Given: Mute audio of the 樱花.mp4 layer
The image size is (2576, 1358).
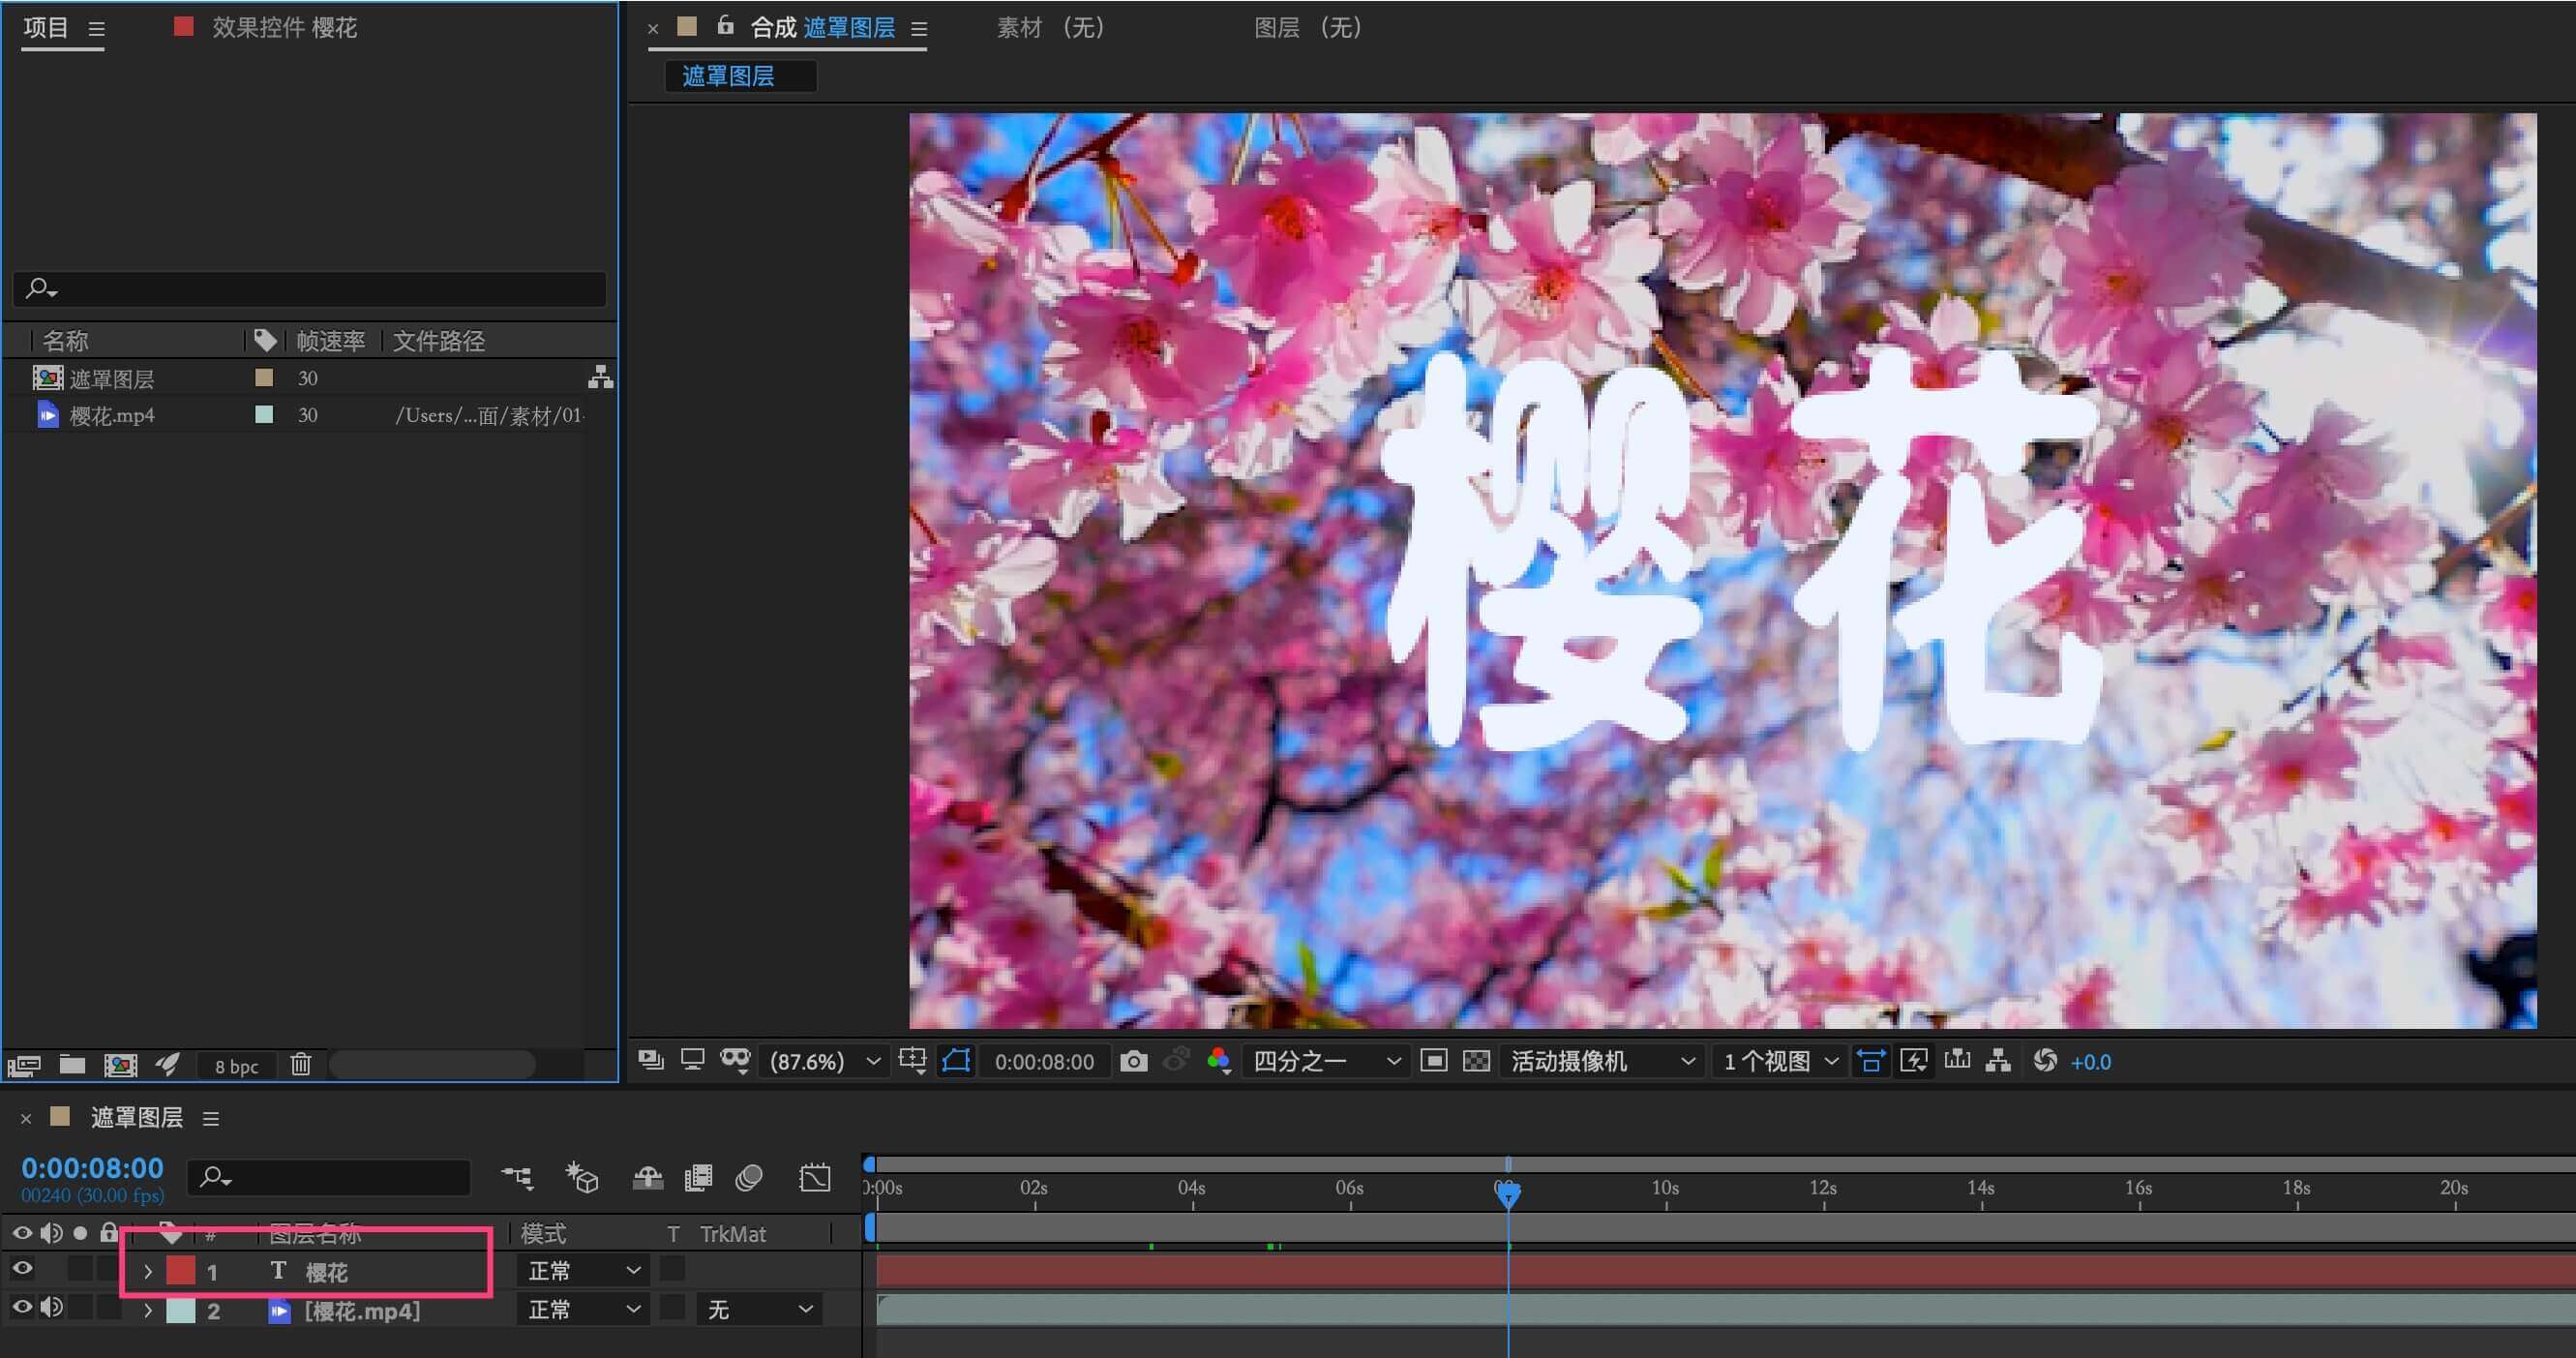Looking at the screenshot, I should coord(51,1308).
